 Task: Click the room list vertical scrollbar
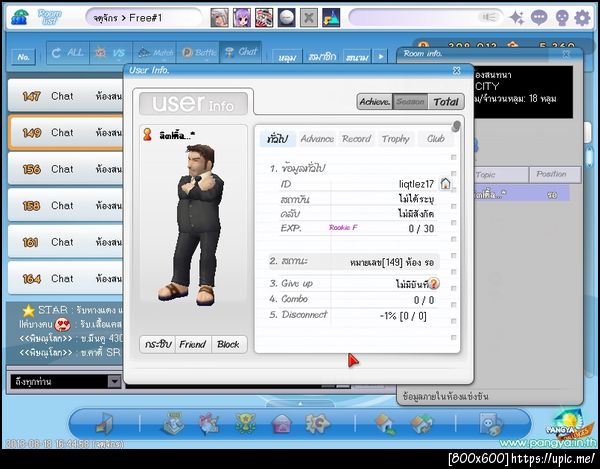pyautogui.click(x=590, y=157)
